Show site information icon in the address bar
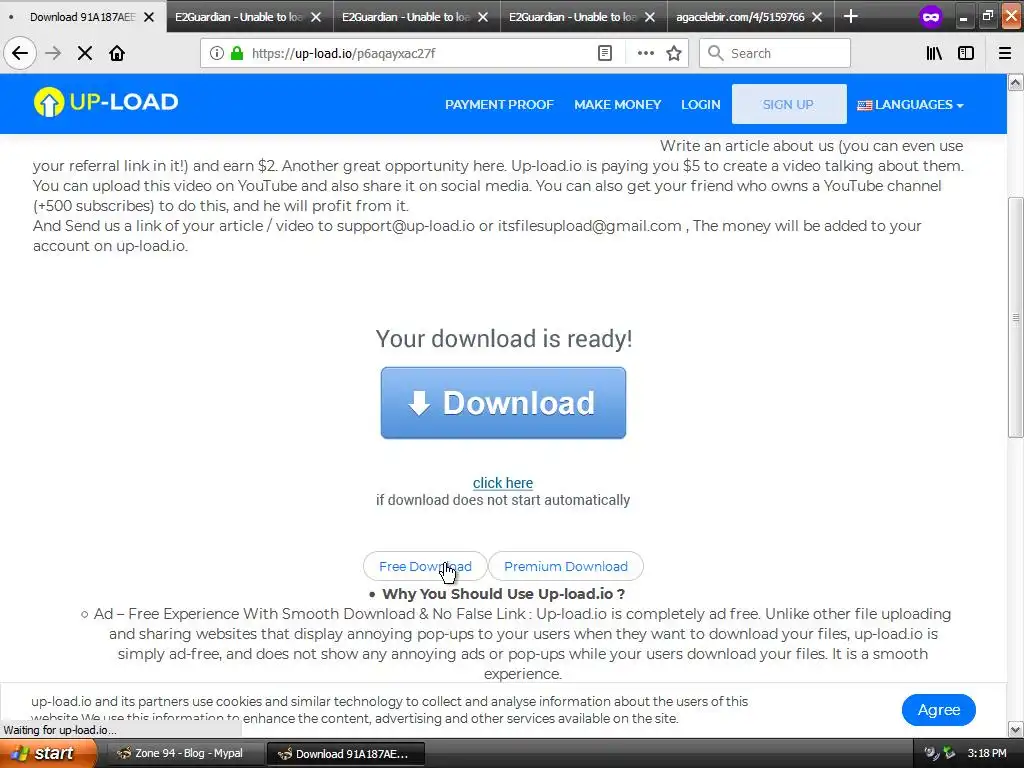The height and width of the screenshot is (768, 1024). pos(216,53)
